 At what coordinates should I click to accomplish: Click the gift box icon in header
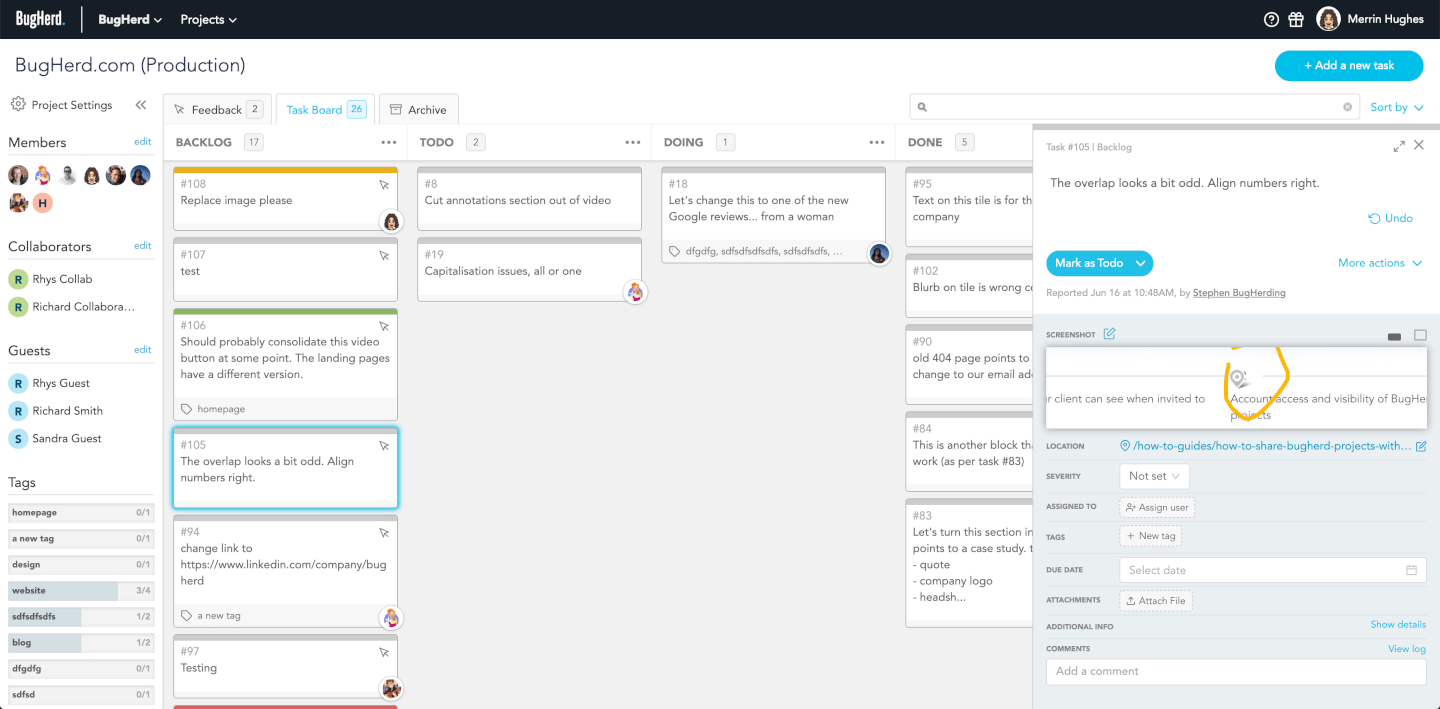pos(1296,19)
